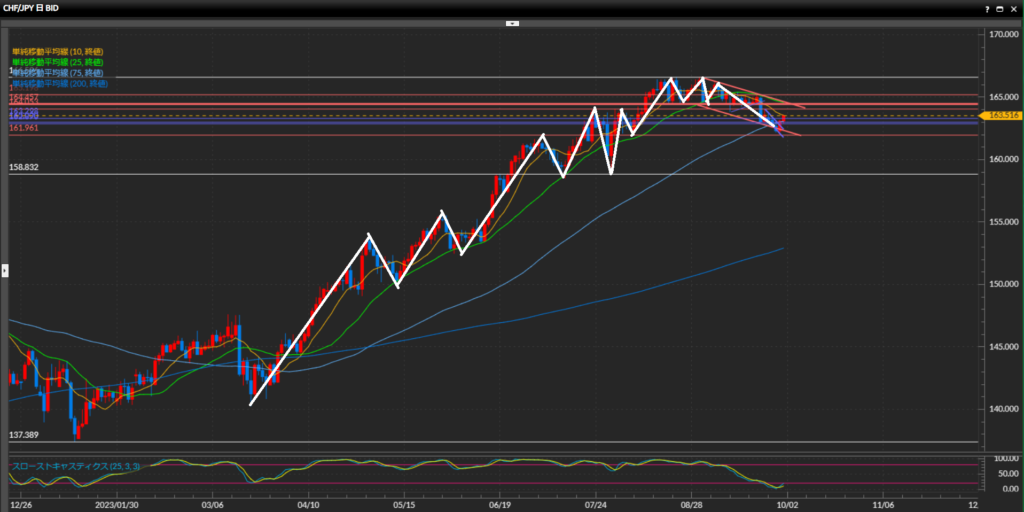The height and width of the screenshot is (512, 1024).
Task: Click the 04/10 date on time axis
Action: click(x=309, y=505)
